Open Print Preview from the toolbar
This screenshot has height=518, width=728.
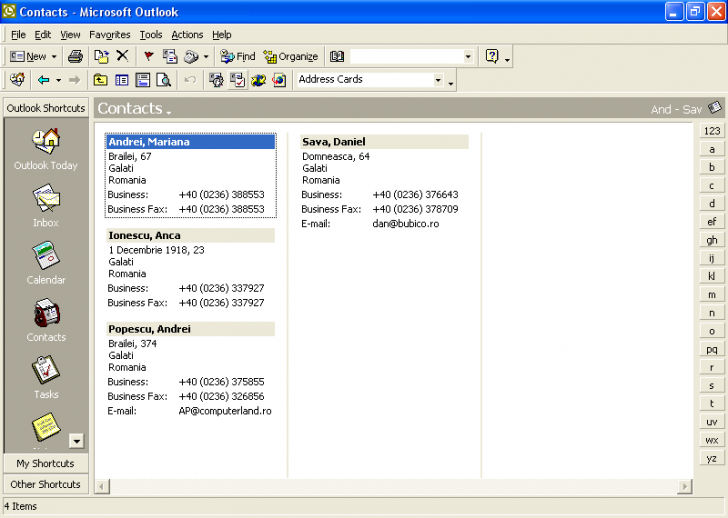[163, 80]
